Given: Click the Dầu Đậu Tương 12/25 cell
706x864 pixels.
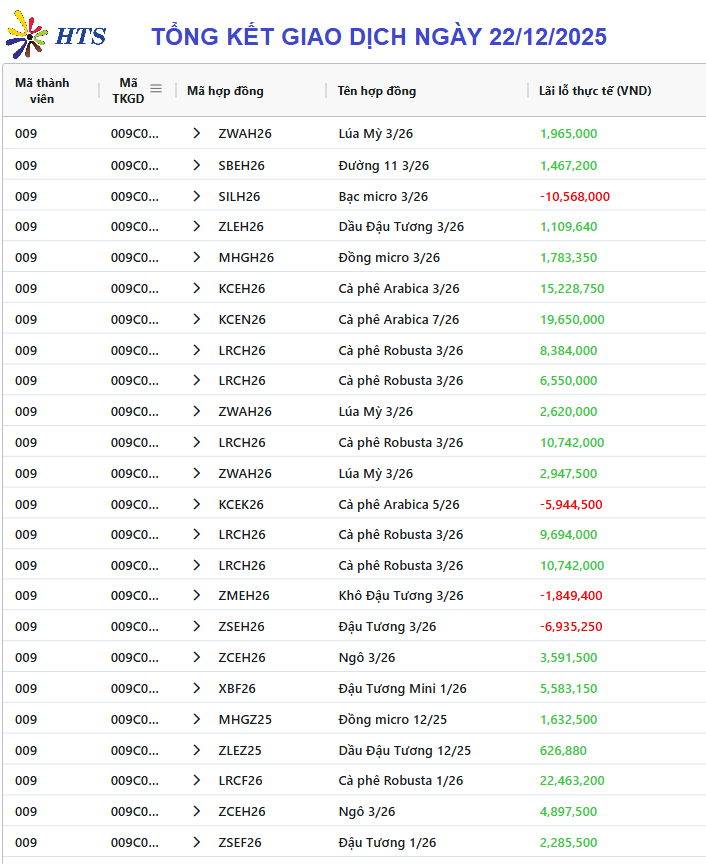Looking at the screenshot, I should click(404, 750).
